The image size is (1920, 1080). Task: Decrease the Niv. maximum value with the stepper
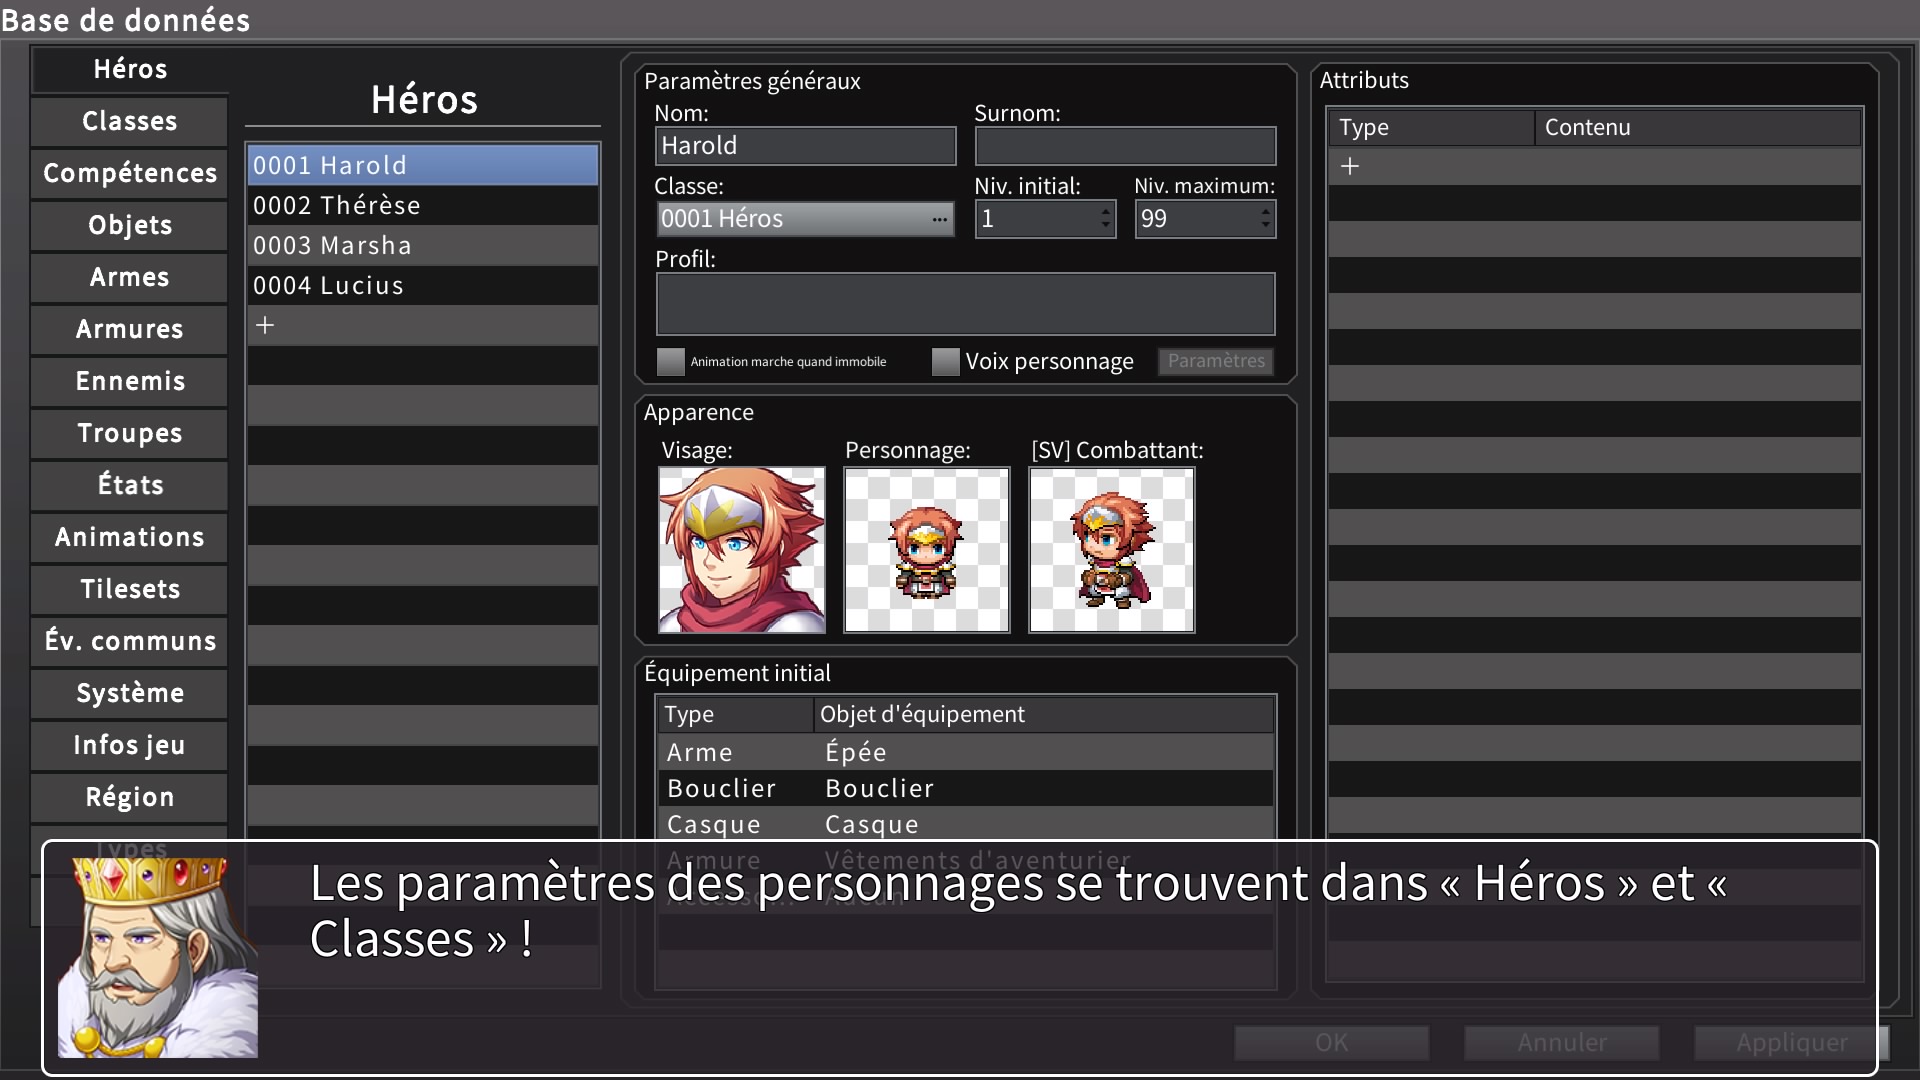tap(1265, 226)
